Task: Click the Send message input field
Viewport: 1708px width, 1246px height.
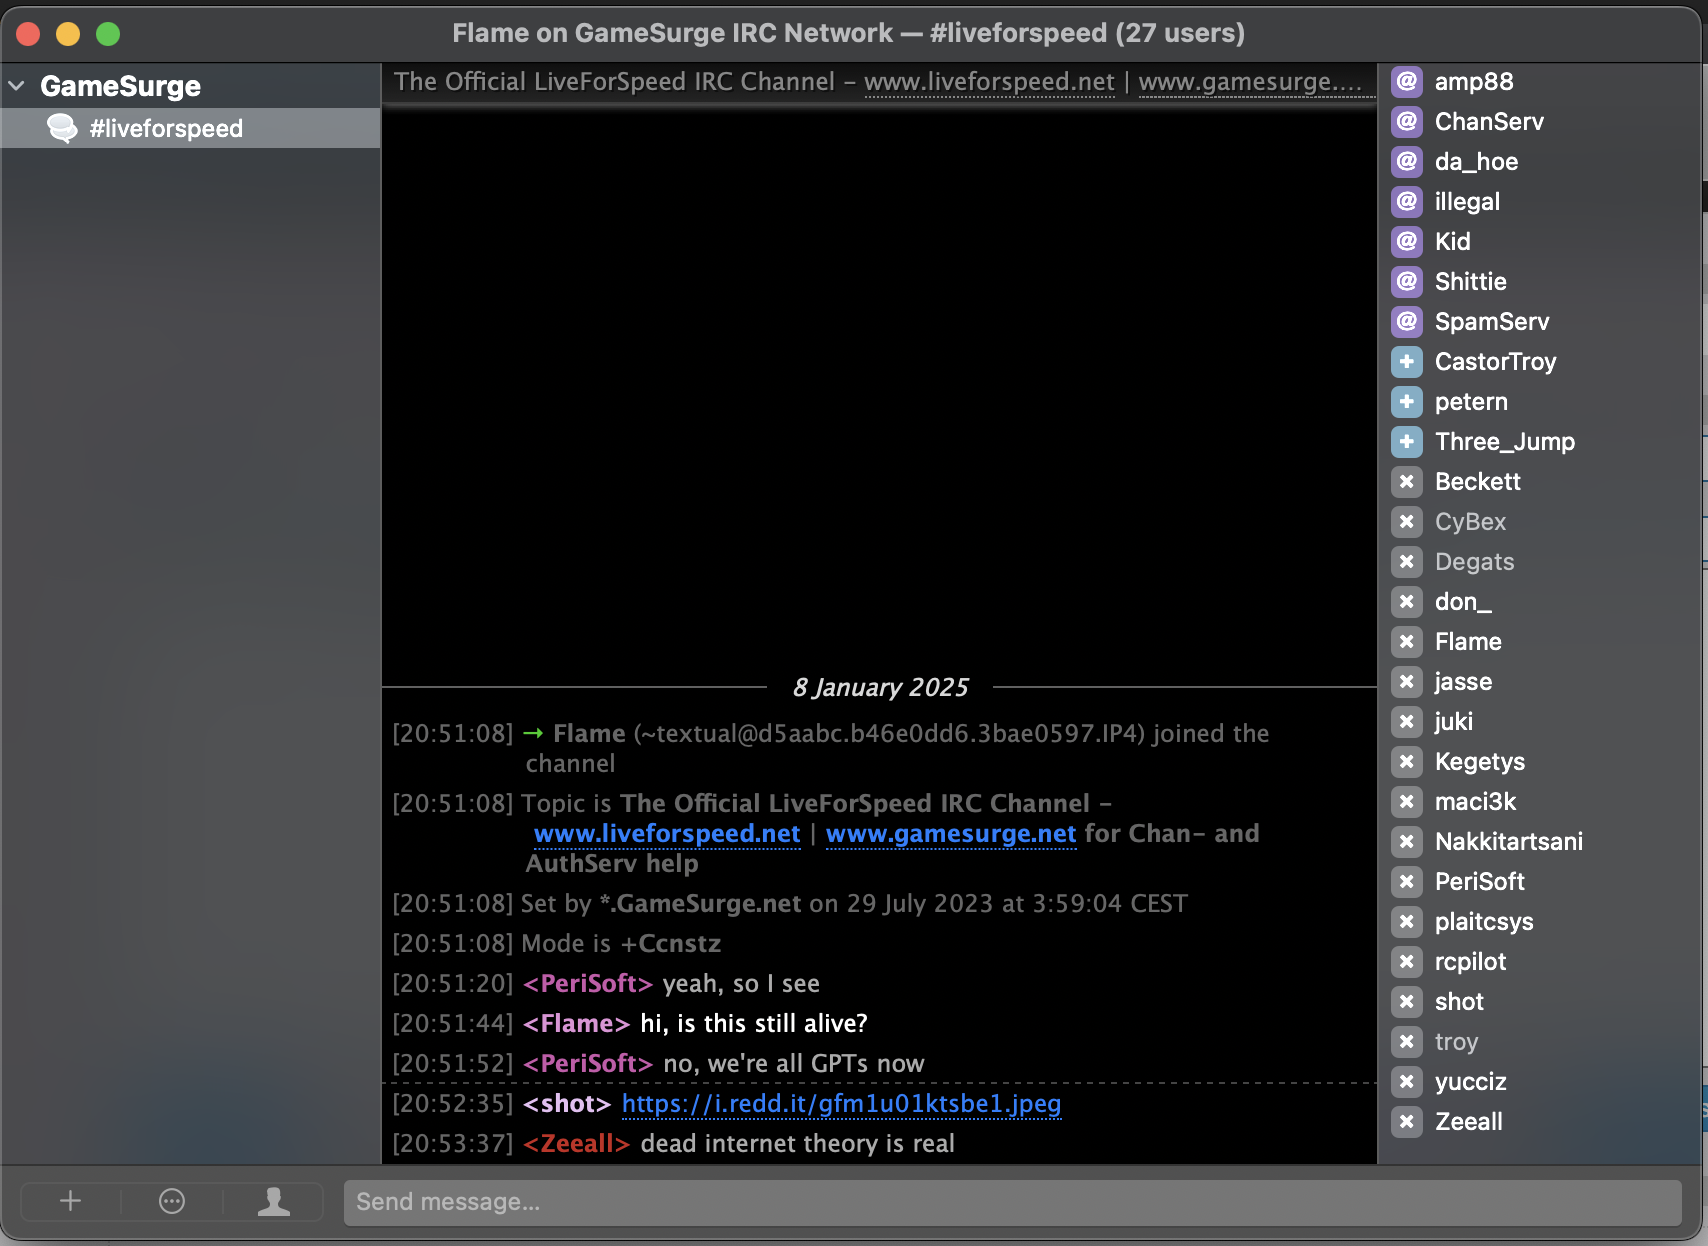Action: tap(1012, 1202)
